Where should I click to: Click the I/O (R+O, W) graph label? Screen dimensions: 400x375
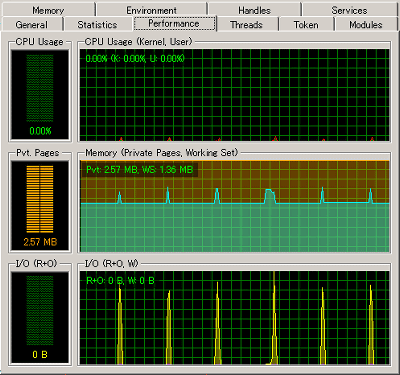pos(111,264)
